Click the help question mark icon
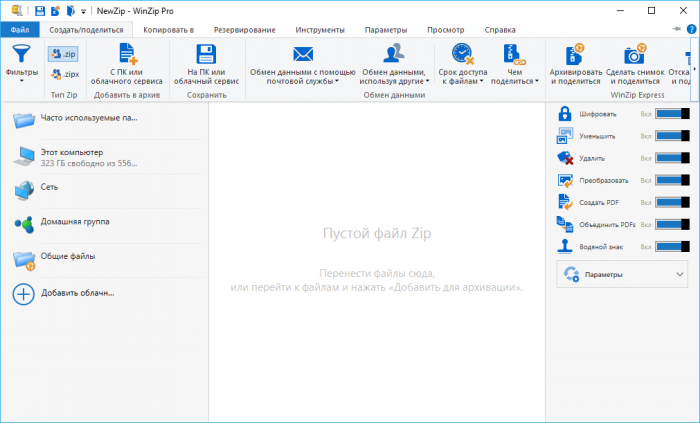 pyautogui.click(x=692, y=29)
